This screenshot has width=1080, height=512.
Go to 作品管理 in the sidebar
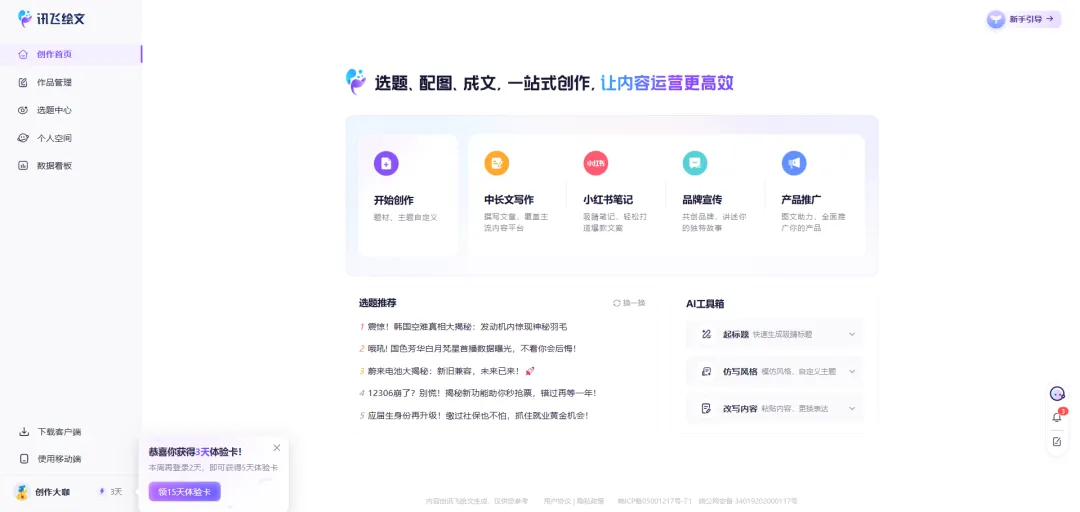pyautogui.click(x=54, y=82)
